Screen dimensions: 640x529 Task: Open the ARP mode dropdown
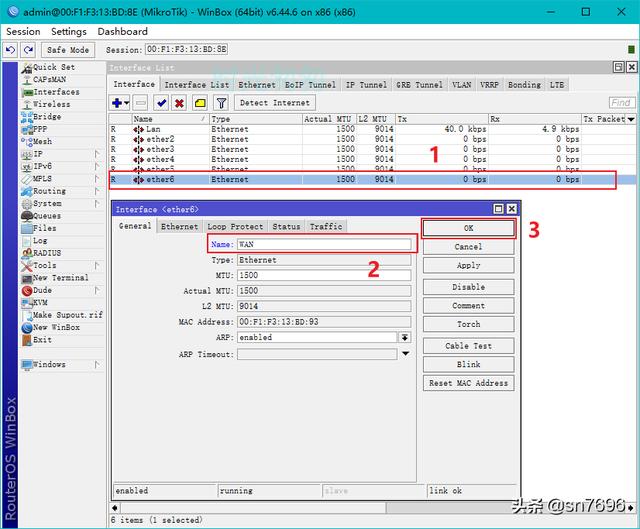click(404, 337)
